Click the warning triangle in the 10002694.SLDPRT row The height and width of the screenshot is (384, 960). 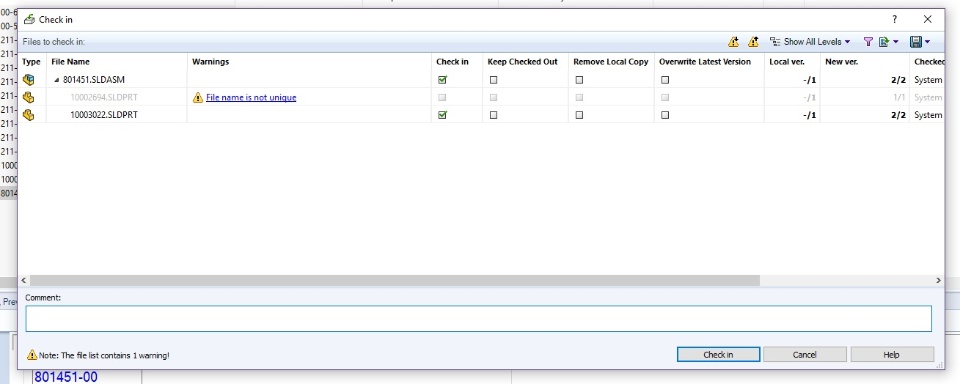tap(198, 97)
